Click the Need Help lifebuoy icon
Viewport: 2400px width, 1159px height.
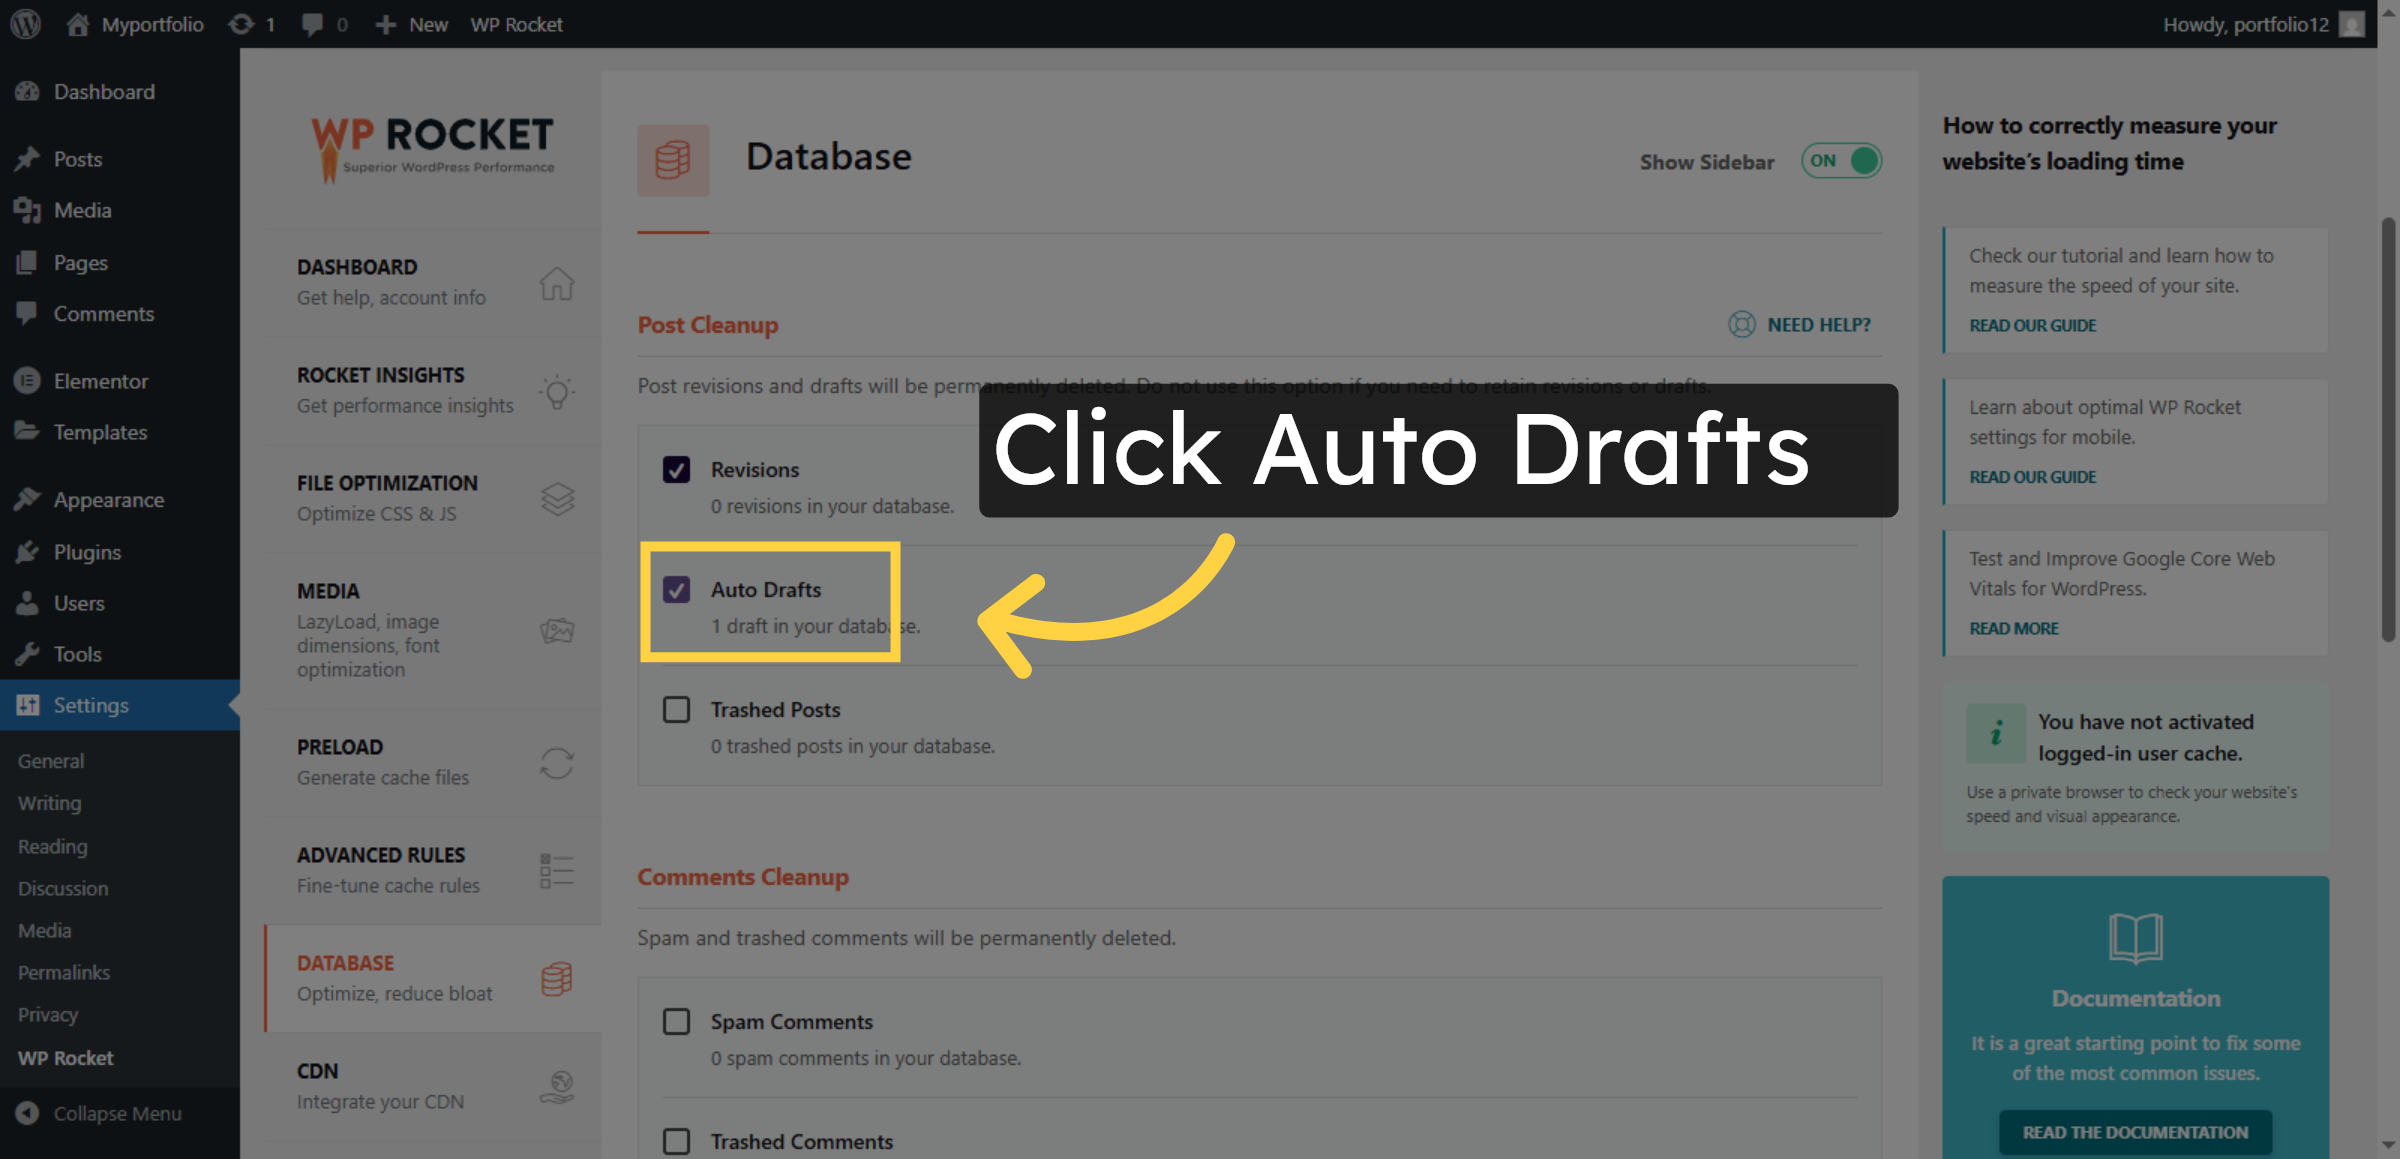1740,325
